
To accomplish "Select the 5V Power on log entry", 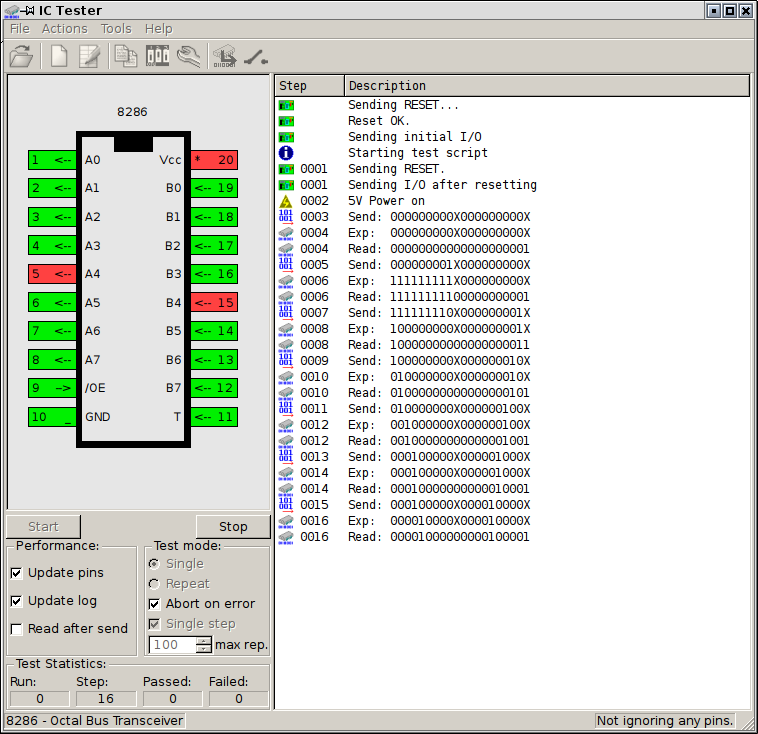I will coord(386,201).
